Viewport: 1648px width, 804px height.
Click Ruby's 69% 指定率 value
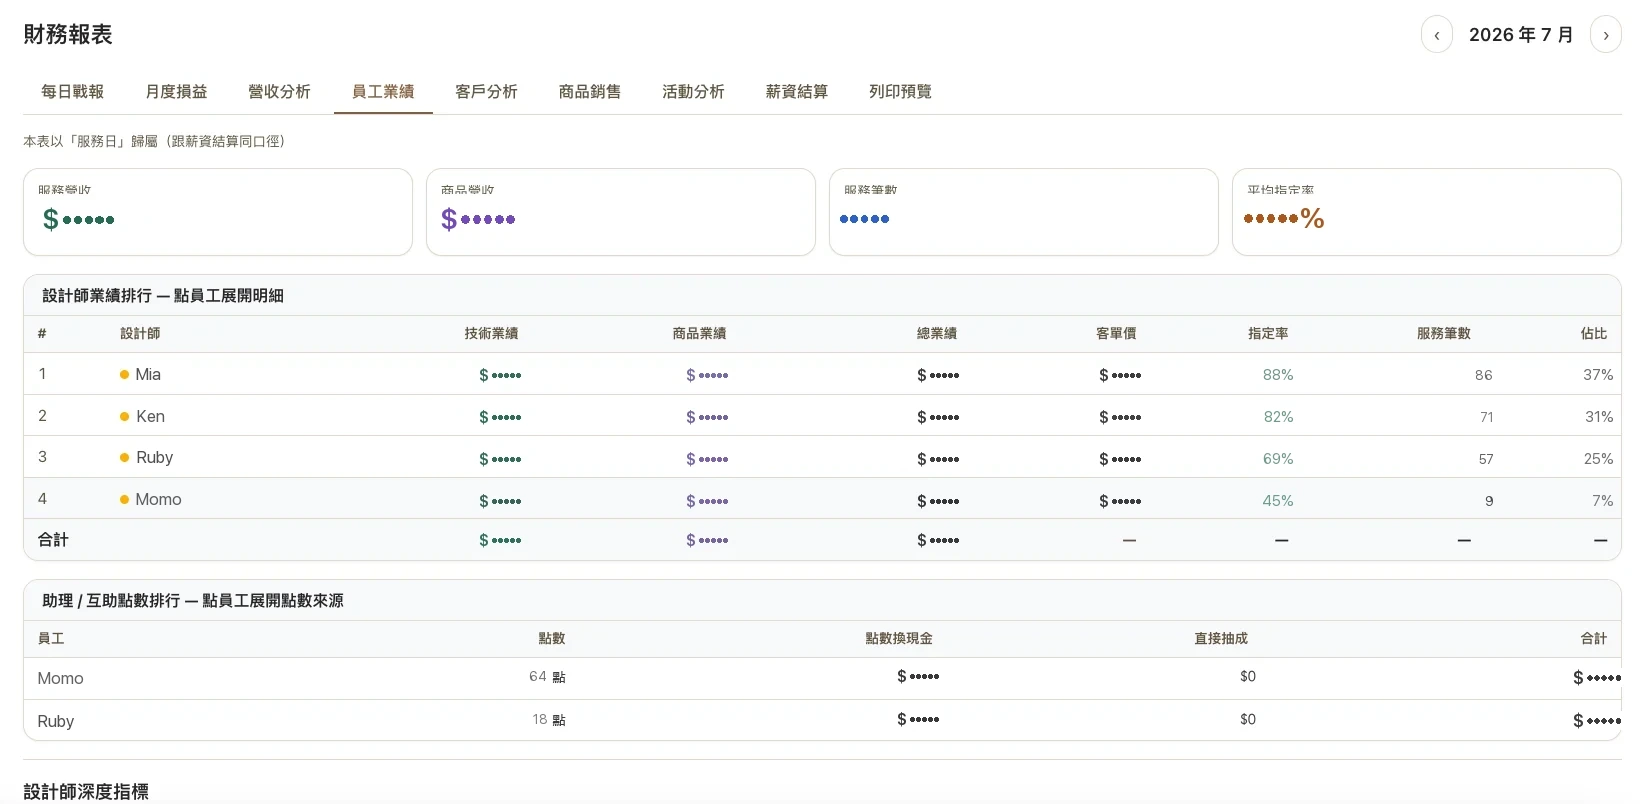click(x=1278, y=459)
